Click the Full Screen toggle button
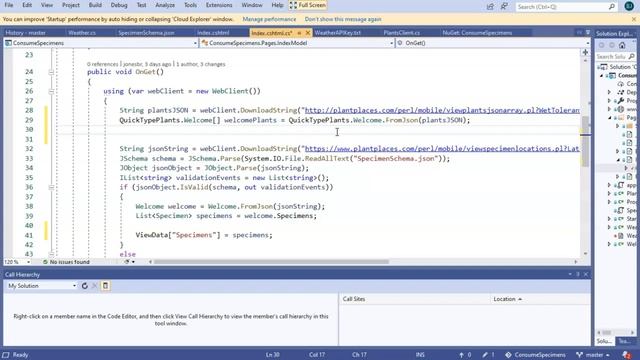The width and height of the screenshot is (640, 360). tap(308, 5)
